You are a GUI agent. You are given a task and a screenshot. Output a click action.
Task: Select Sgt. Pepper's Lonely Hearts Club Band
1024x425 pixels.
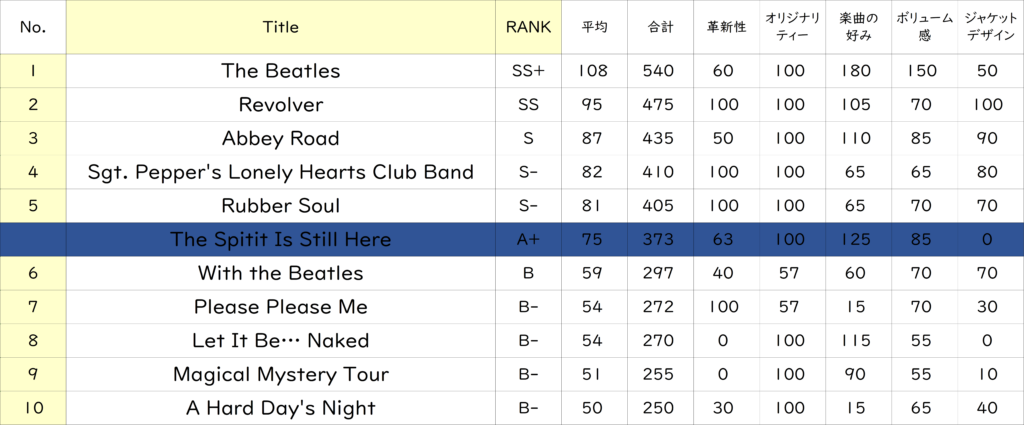(x=280, y=172)
